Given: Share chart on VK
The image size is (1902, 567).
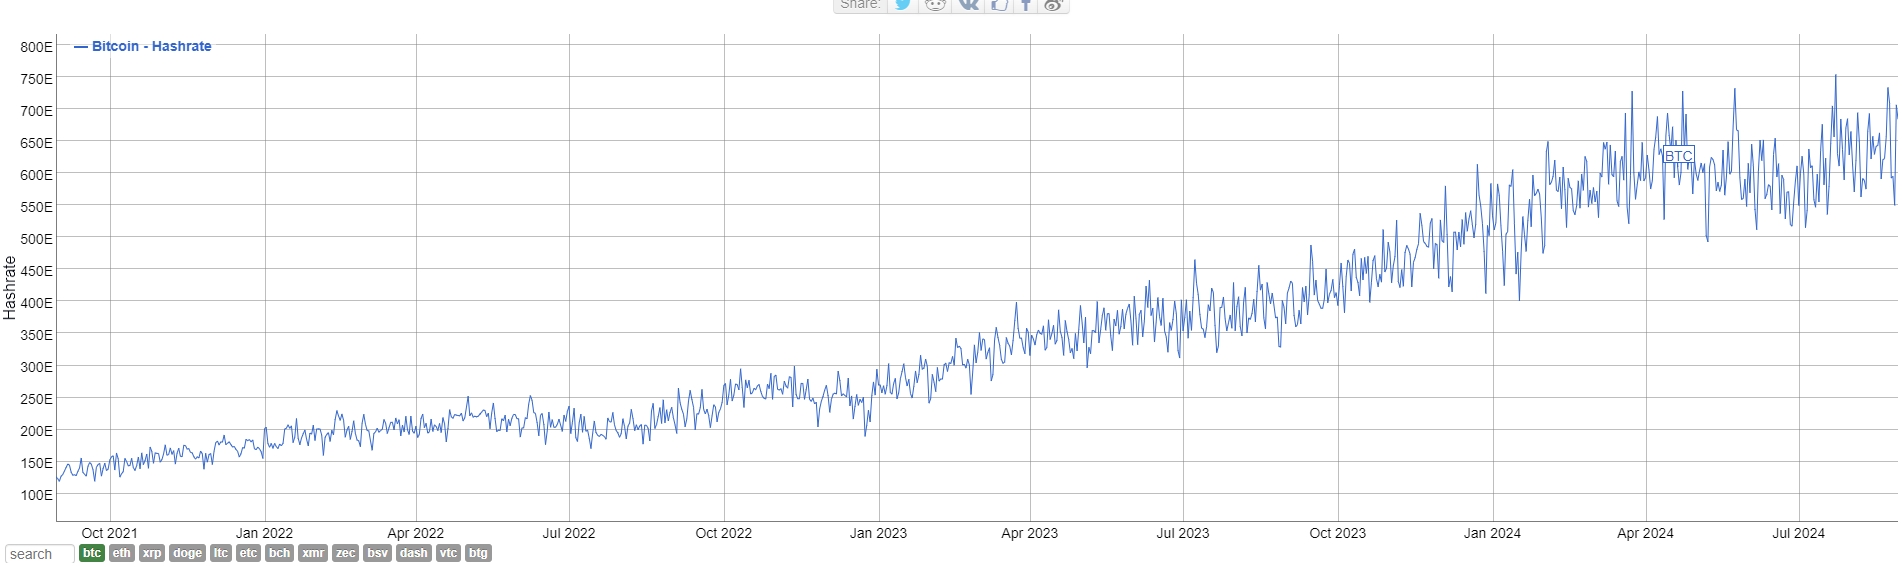Looking at the screenshot, I should click(968, 5).
